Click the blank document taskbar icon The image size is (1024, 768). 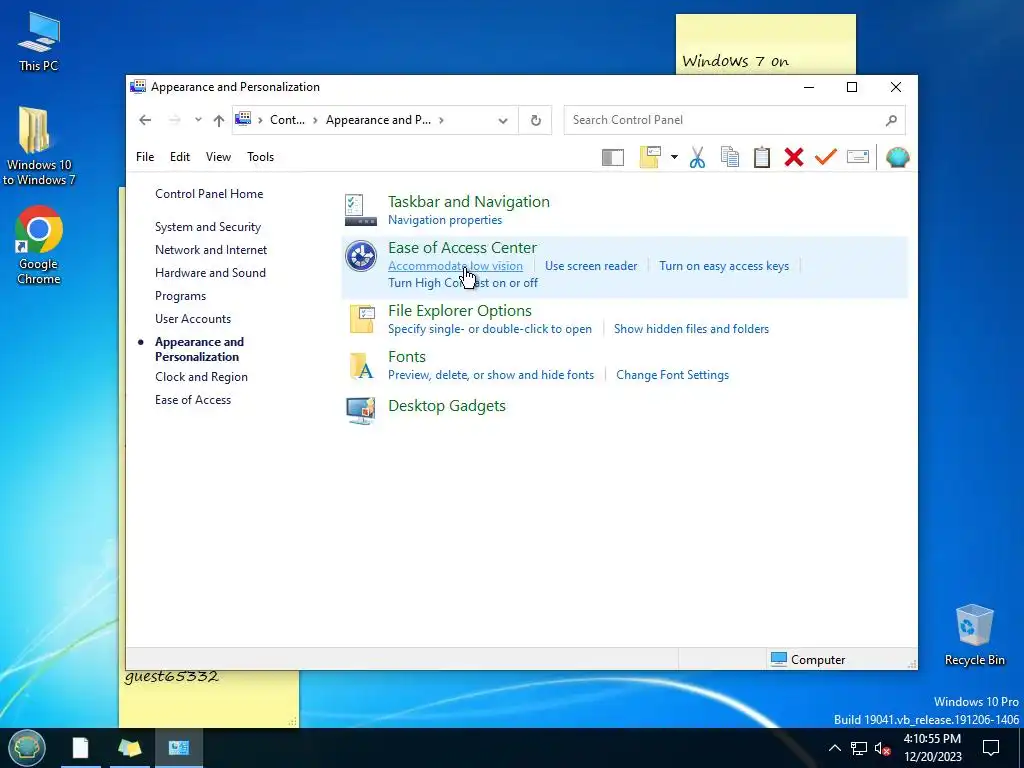pyautogui.click(x=80, y=748)
